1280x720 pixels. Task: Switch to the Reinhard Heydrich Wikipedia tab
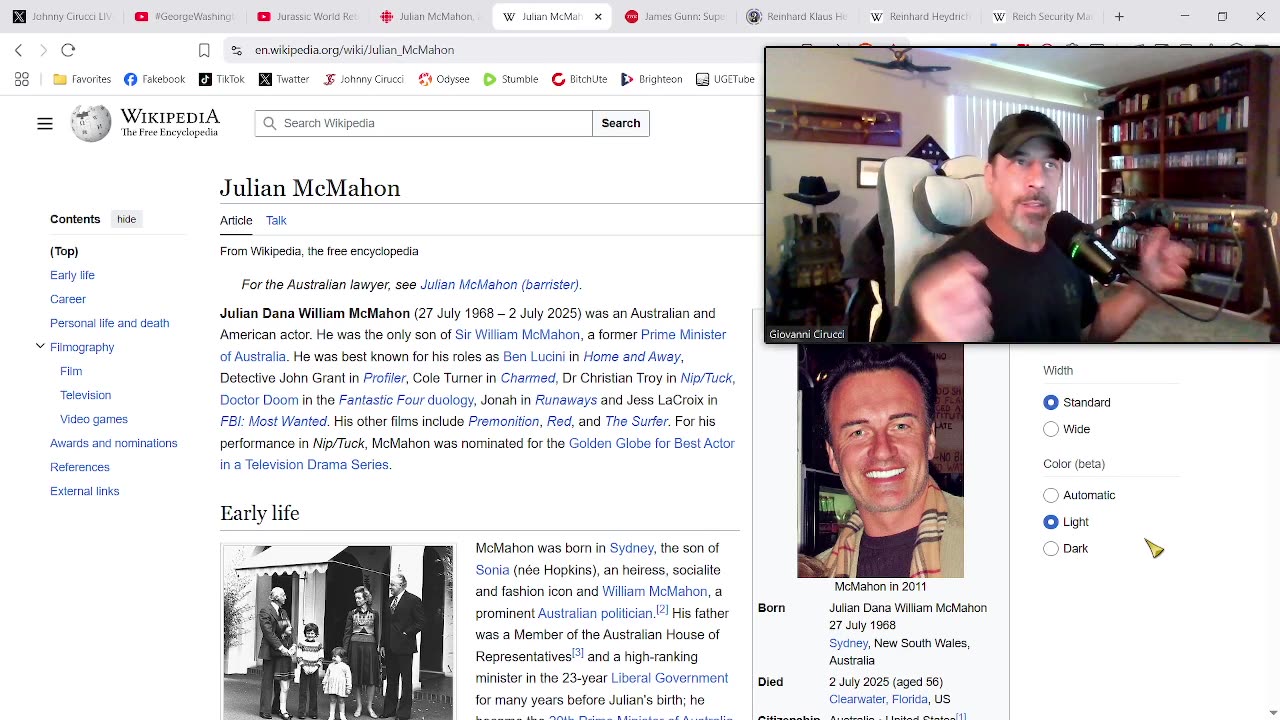[920, 16]
